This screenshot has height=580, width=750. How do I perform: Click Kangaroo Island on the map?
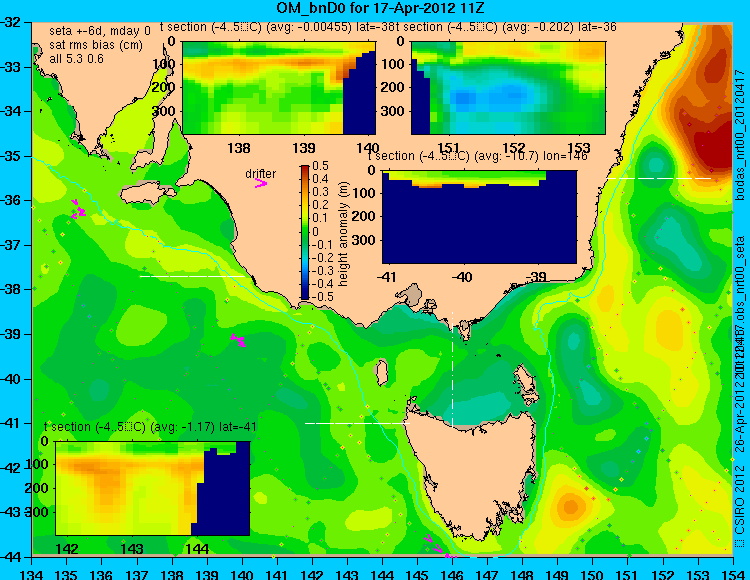point(147,193)
